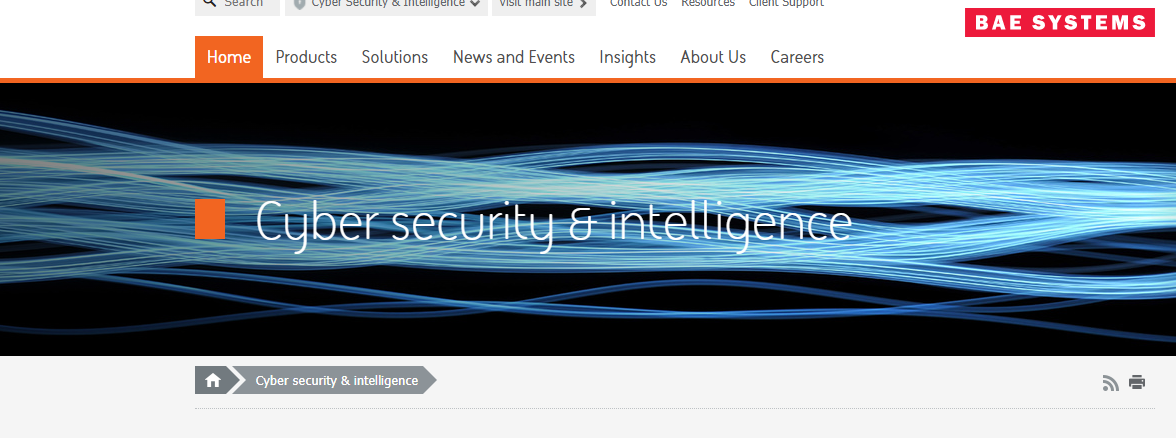1176x438 pixels.
Task: Click the magnifying glass search icon
Action: pos(209,3)
